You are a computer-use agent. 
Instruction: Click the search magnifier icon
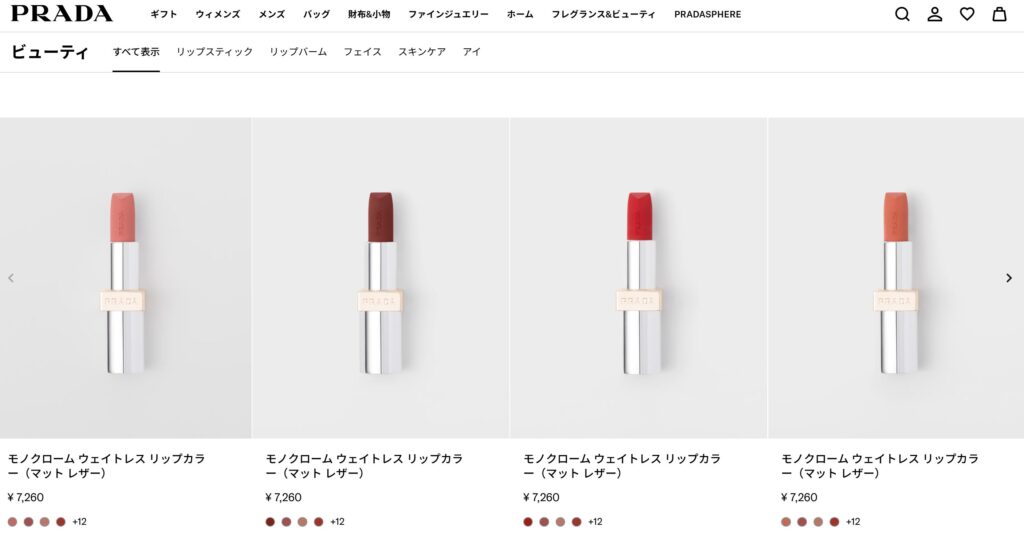tap(902, 14)
